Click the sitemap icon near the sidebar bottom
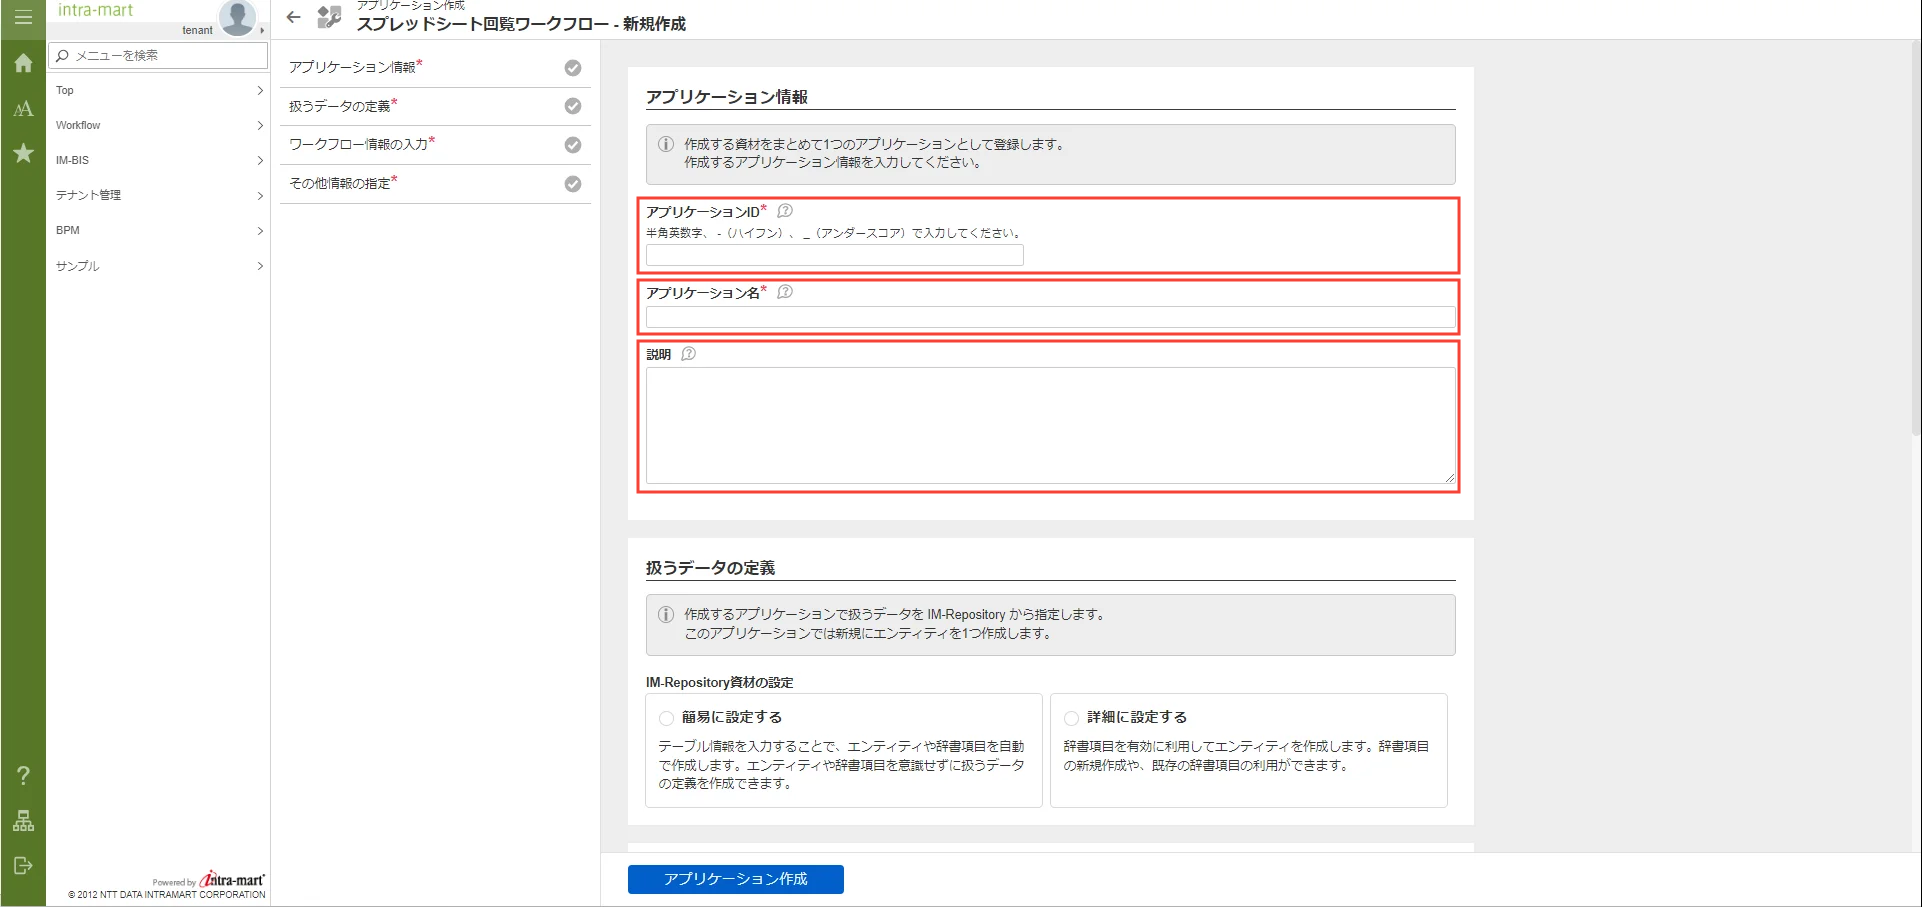Image resolution: width=1922 pixels, height=907 pixels. click(x=22, y=820)
